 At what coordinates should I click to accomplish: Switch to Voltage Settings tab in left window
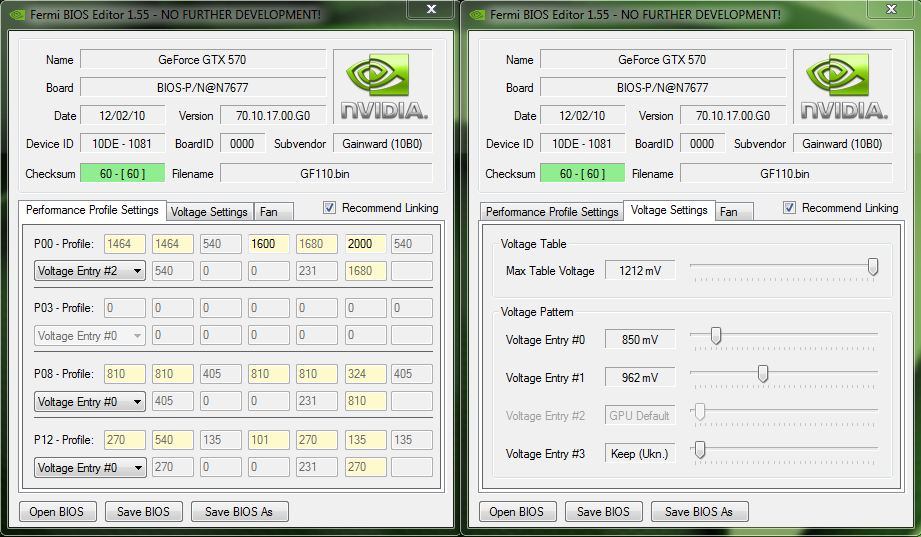(x=209, y=212)
